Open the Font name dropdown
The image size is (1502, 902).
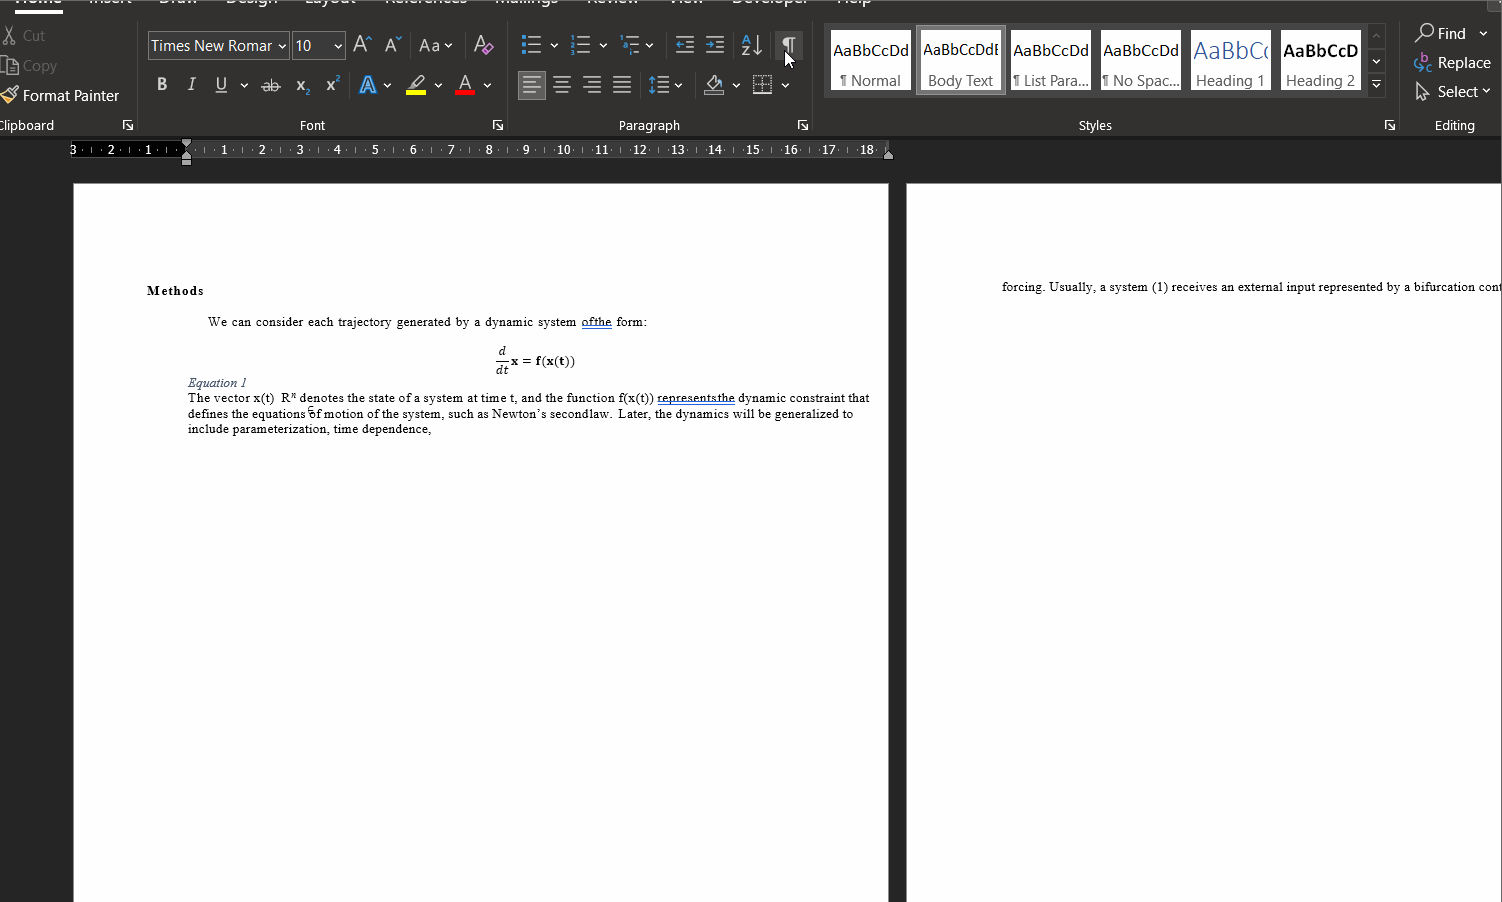click(281, 45)
